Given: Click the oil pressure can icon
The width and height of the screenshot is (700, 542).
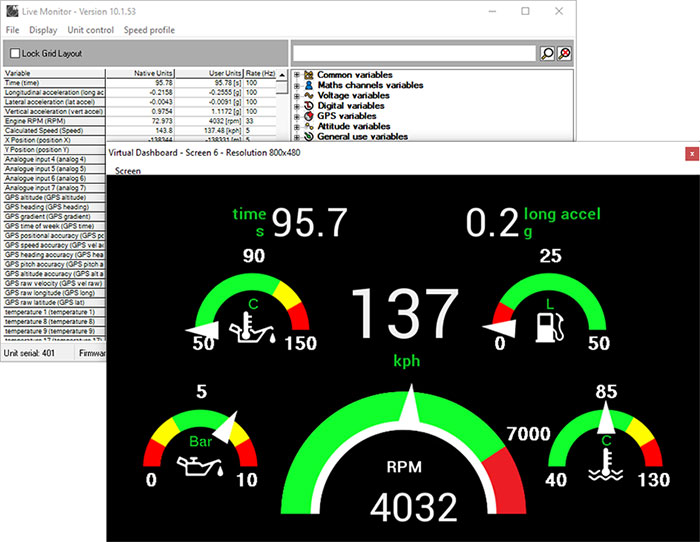Looking at the screenshot, I should coord(196,464).
